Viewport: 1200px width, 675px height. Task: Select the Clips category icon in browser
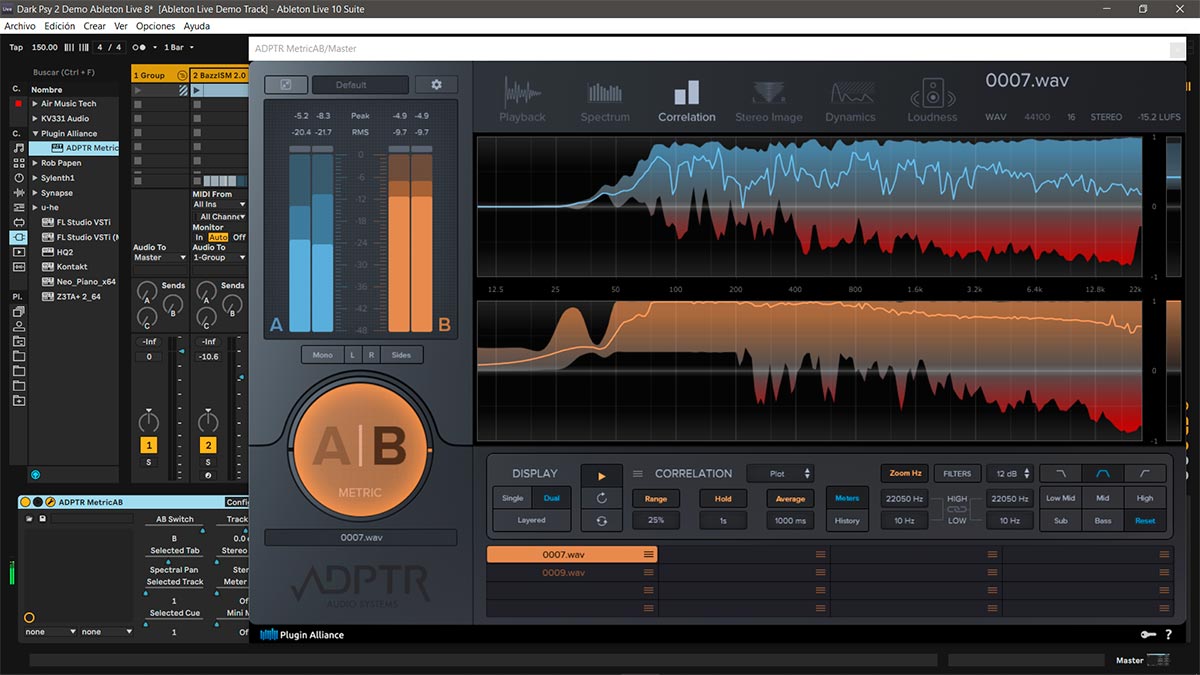18,252
